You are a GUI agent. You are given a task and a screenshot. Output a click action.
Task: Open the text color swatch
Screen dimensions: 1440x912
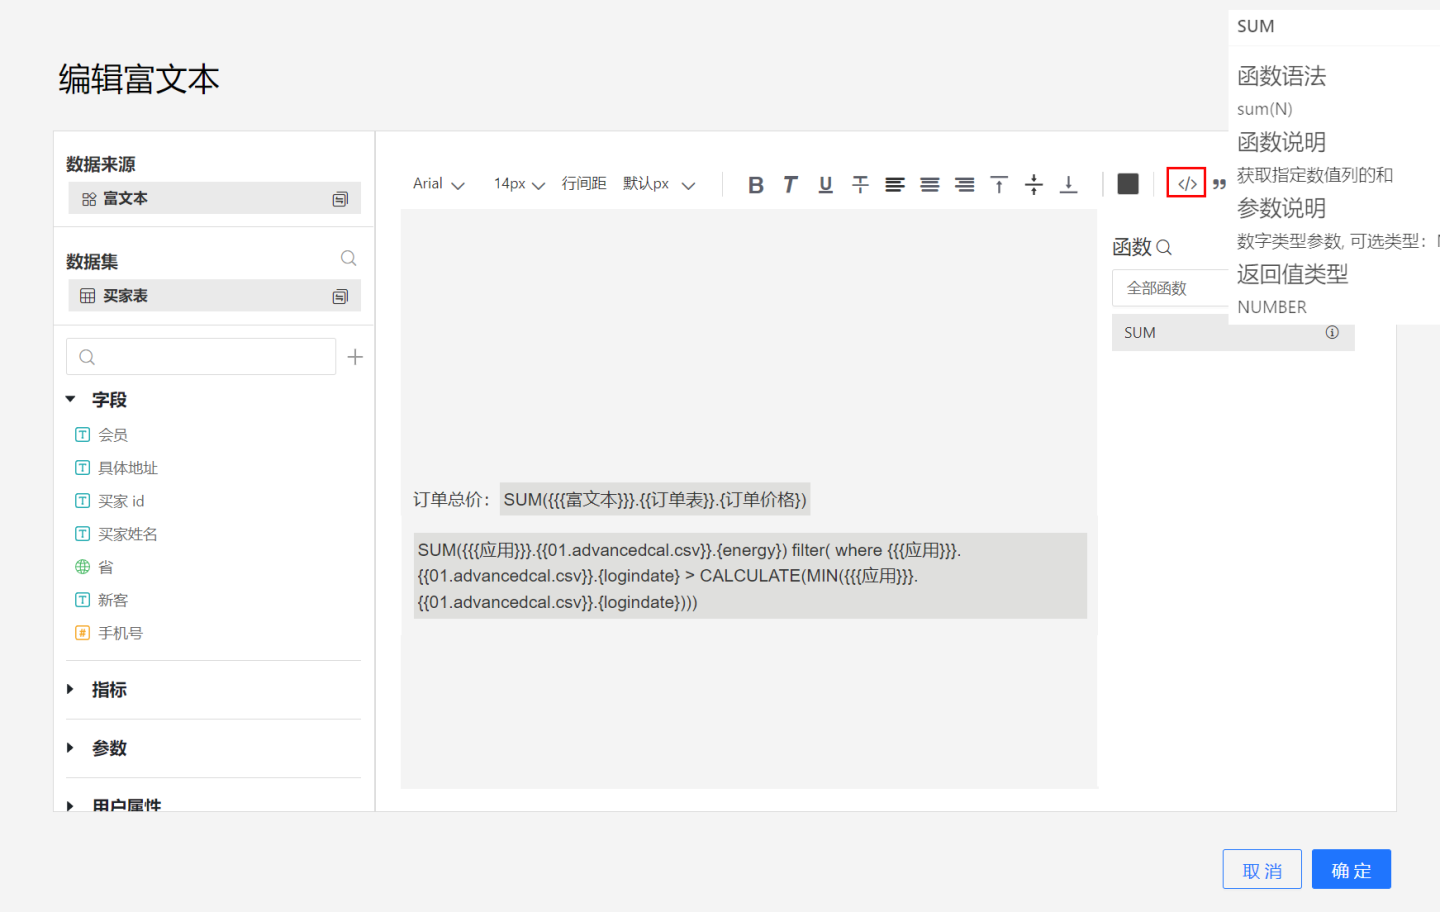(x=1128, y=184)
